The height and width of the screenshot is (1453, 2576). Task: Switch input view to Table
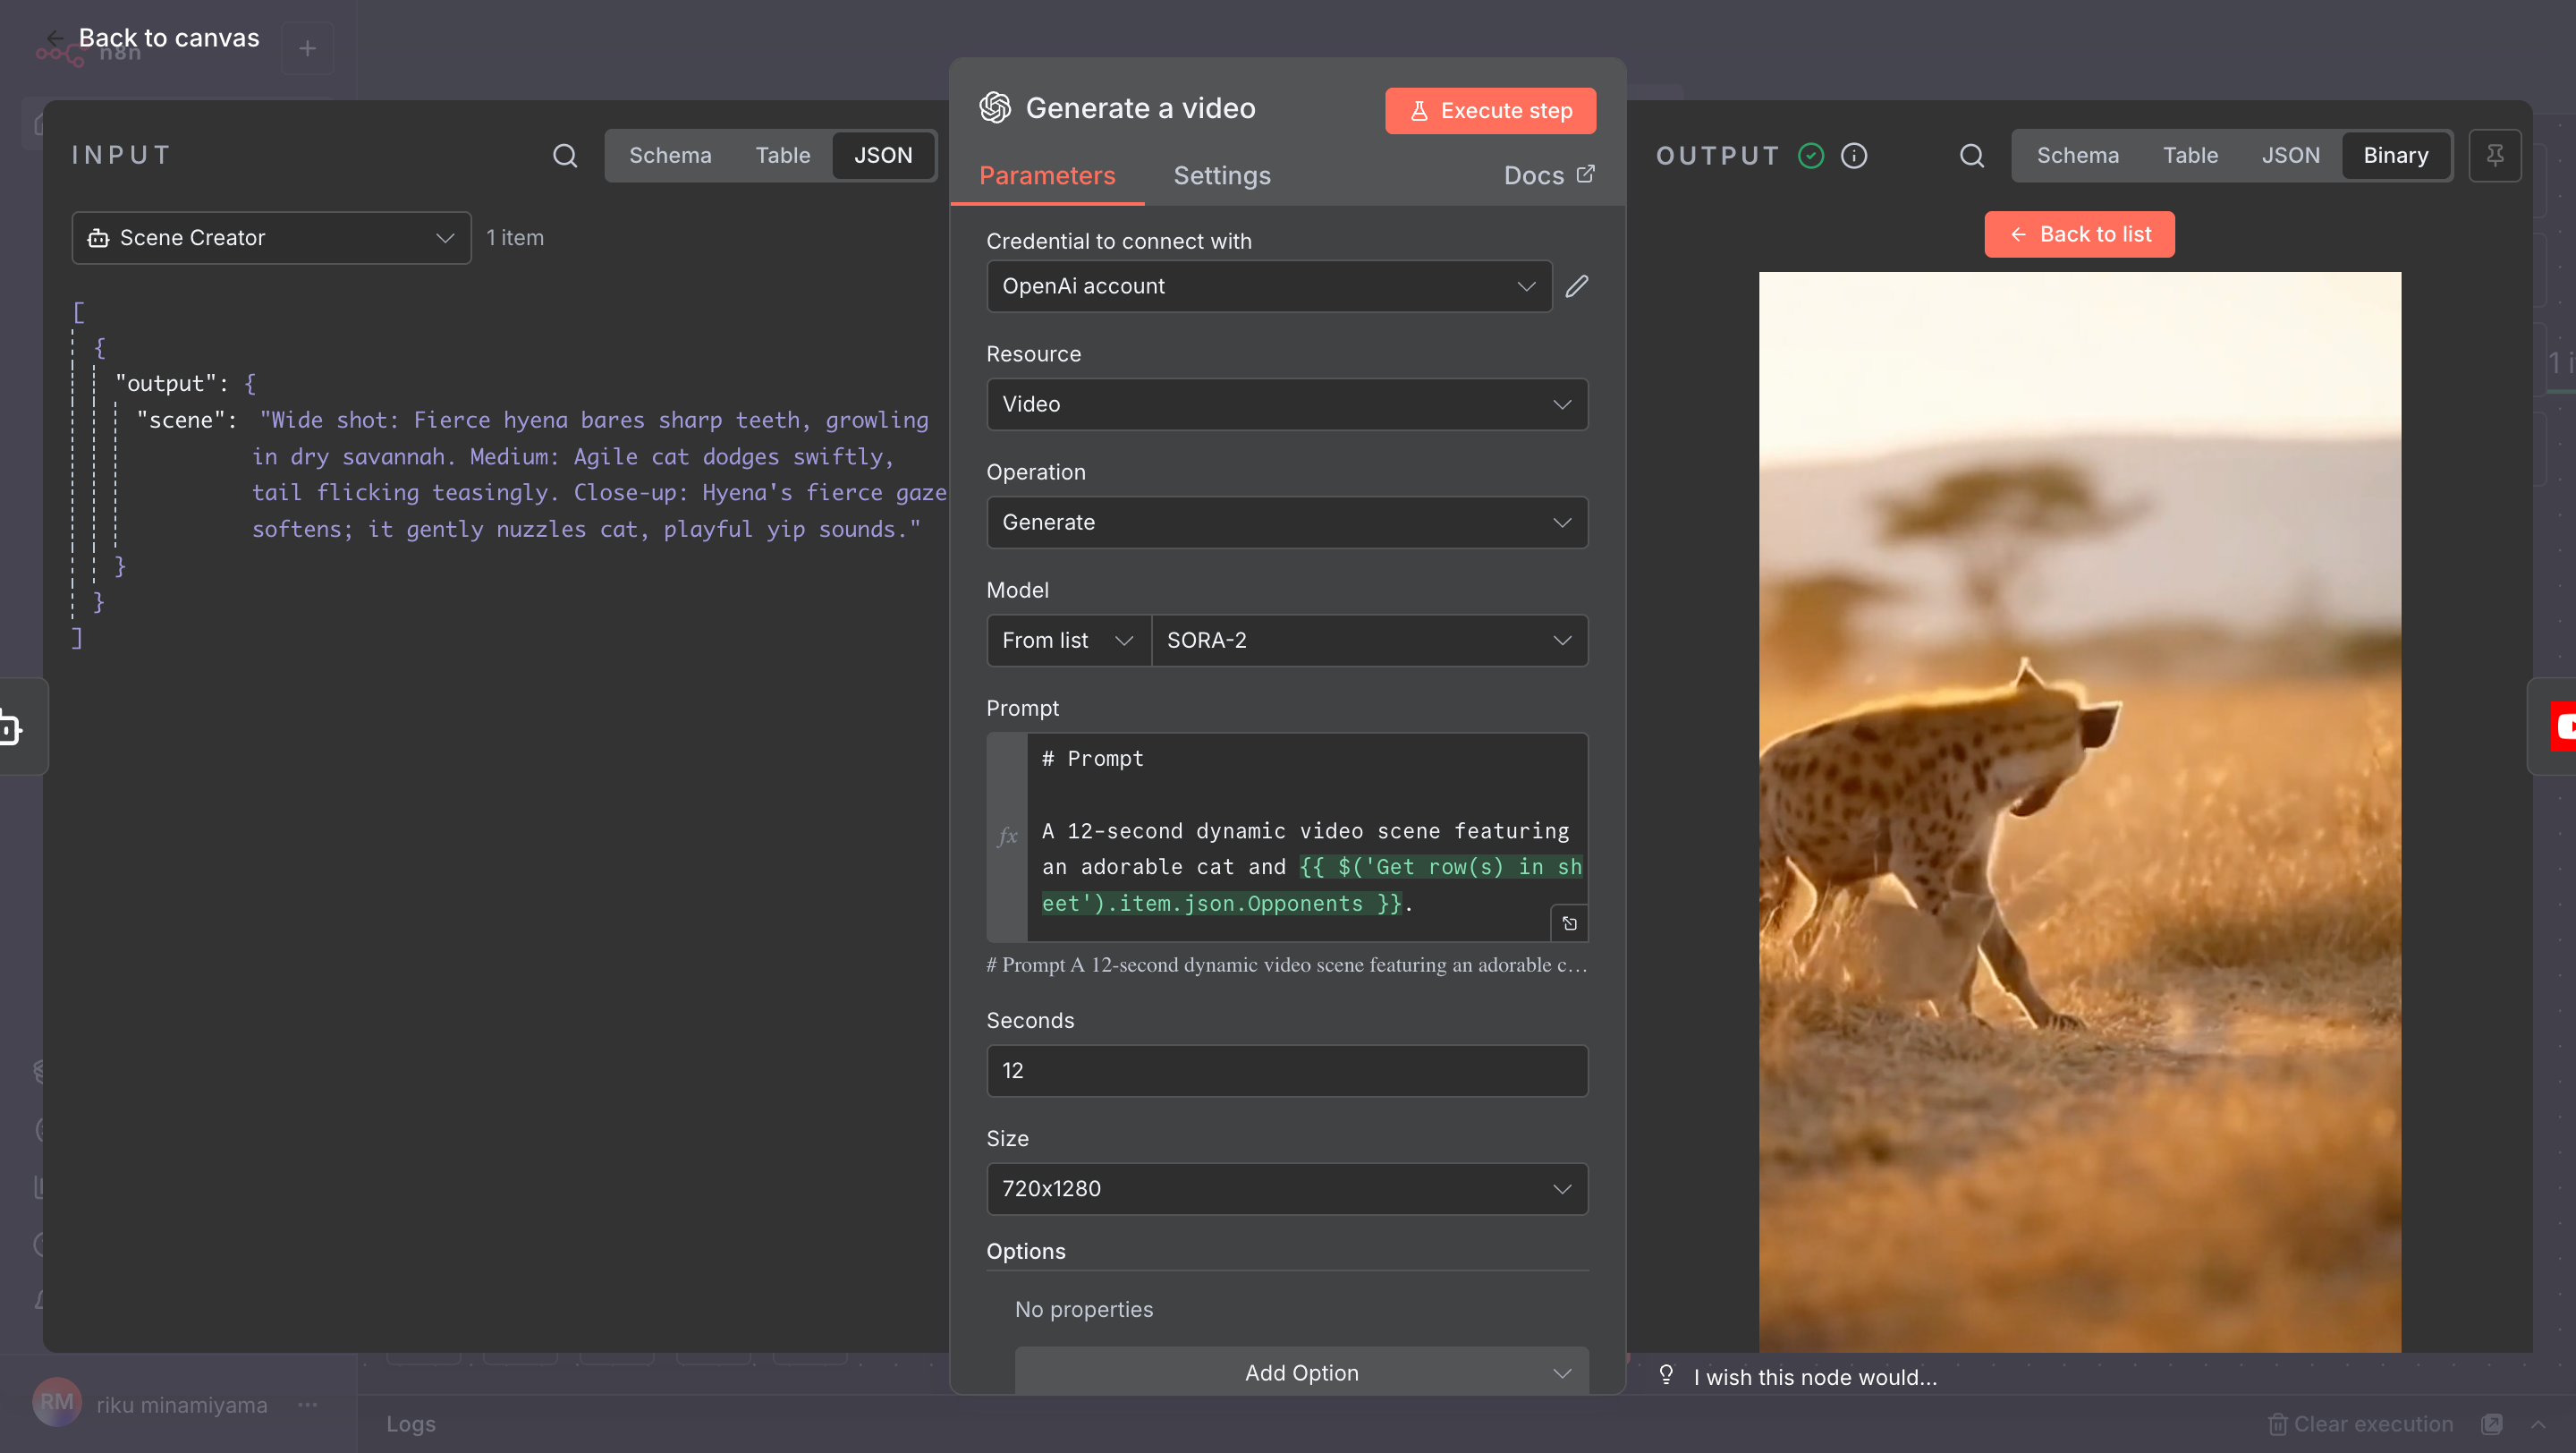coord(782,155)
